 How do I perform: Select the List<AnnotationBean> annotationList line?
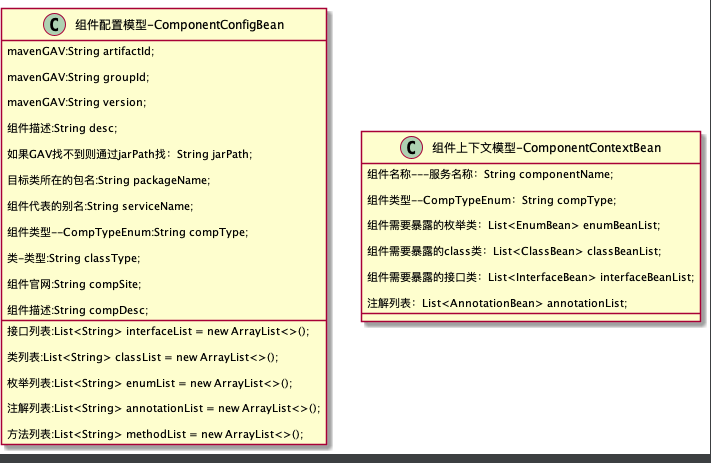(x=497, y=303)
